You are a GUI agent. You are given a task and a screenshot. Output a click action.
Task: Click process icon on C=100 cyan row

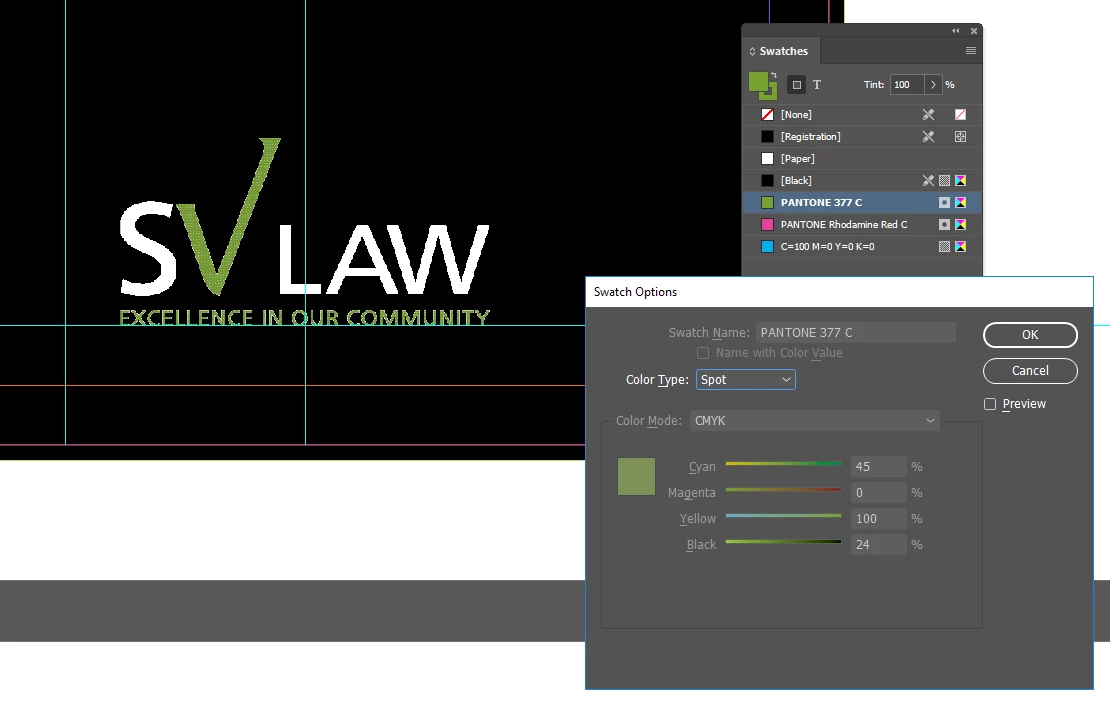coord(944,246)
